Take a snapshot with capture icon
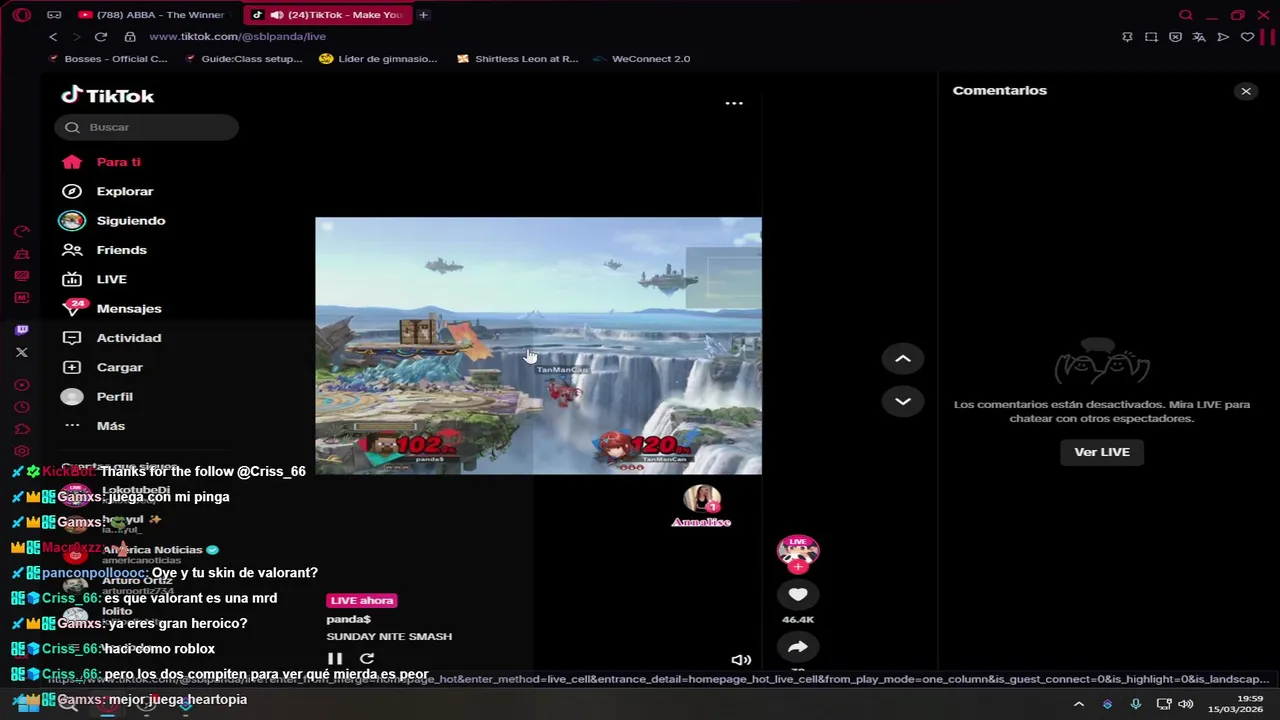 coord(1151,37)
